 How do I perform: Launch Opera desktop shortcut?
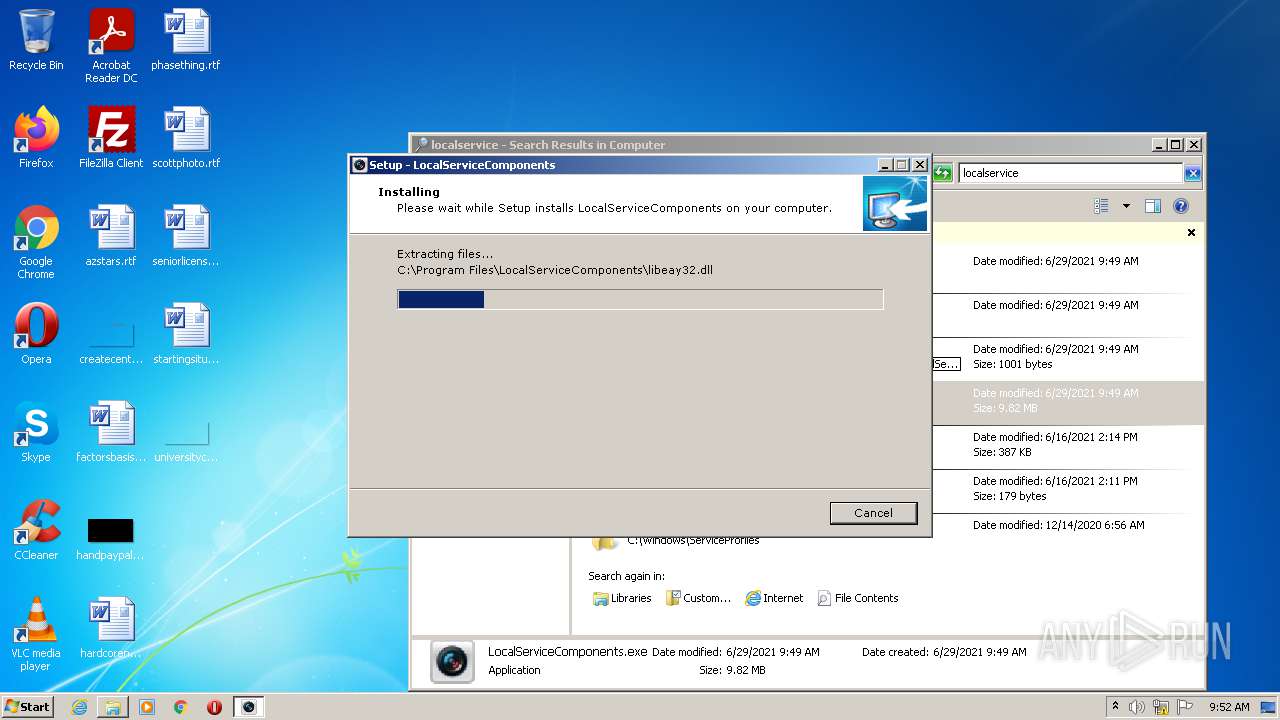pyautogui.click(x=36, y=334)
